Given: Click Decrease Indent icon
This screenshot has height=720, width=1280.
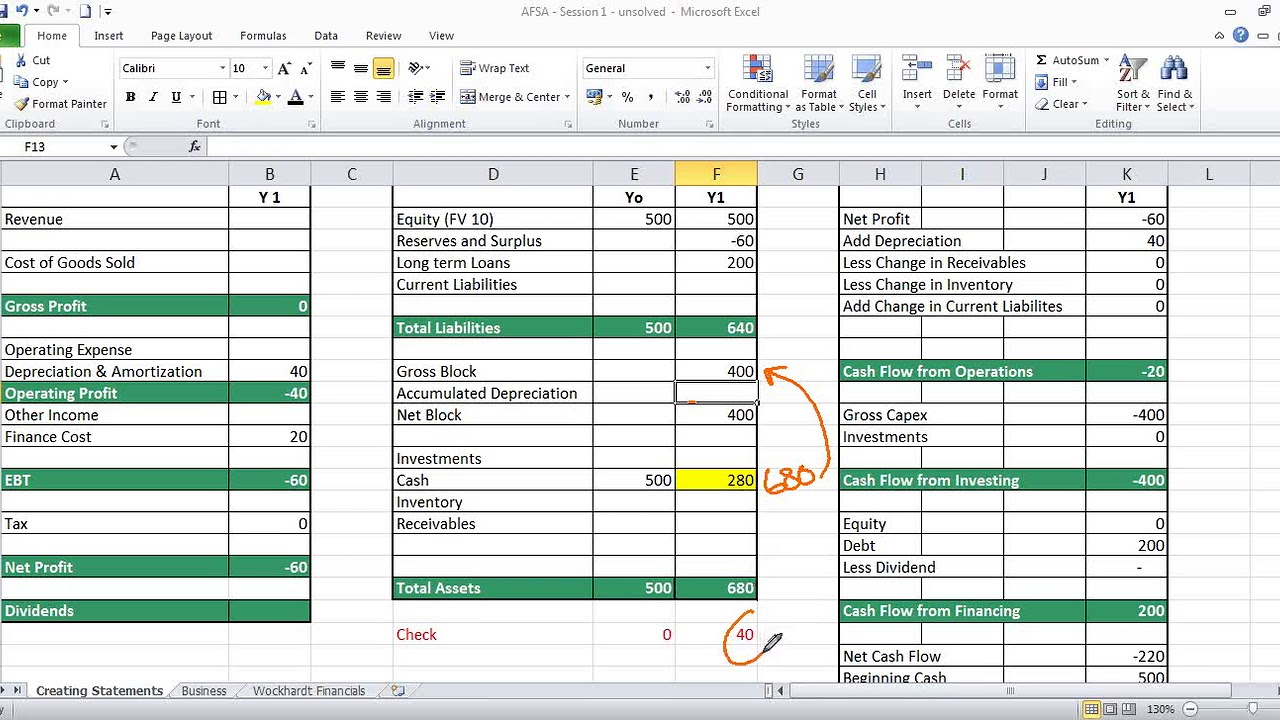Looking at the screenshot, I should (414, 97).
